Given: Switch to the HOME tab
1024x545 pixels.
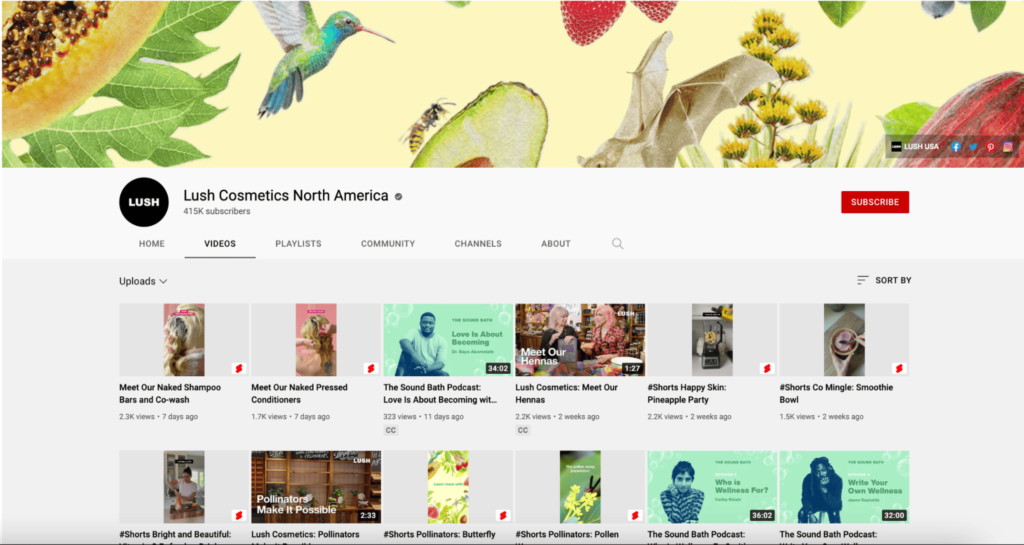Looking at the screenshot, I should click(152, 243).
